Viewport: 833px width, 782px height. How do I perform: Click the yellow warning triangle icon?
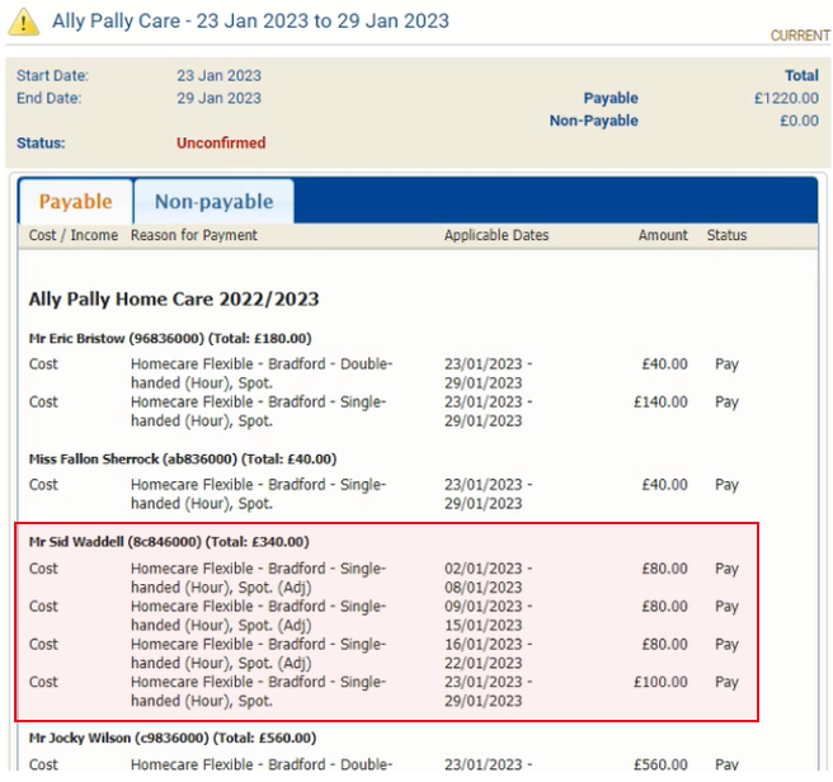23,21
